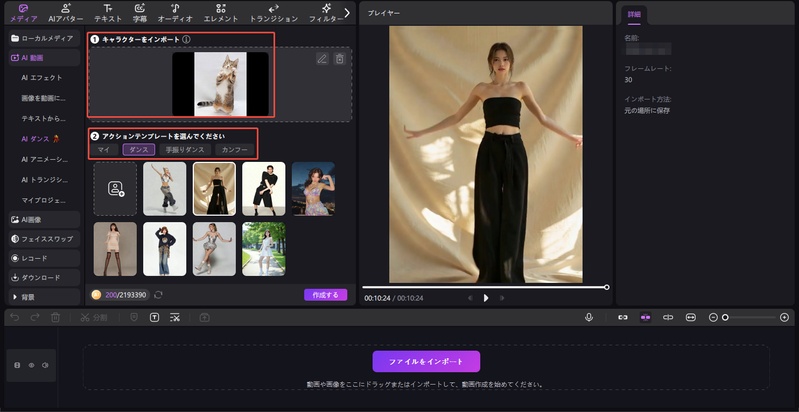Step to next frame in player
Screen dimensions: 799x412
[x=502, y=298]
